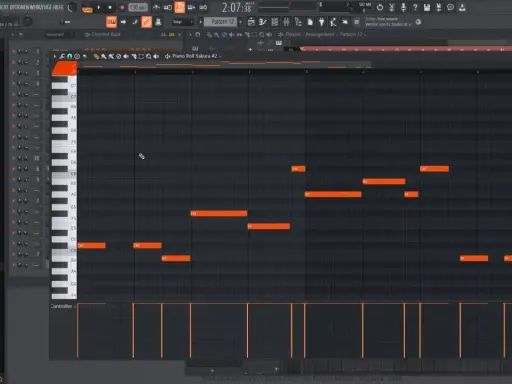Open Piano roll options menu arrow
The height and width of the screenshot is (384, 512).
[55, 56]
